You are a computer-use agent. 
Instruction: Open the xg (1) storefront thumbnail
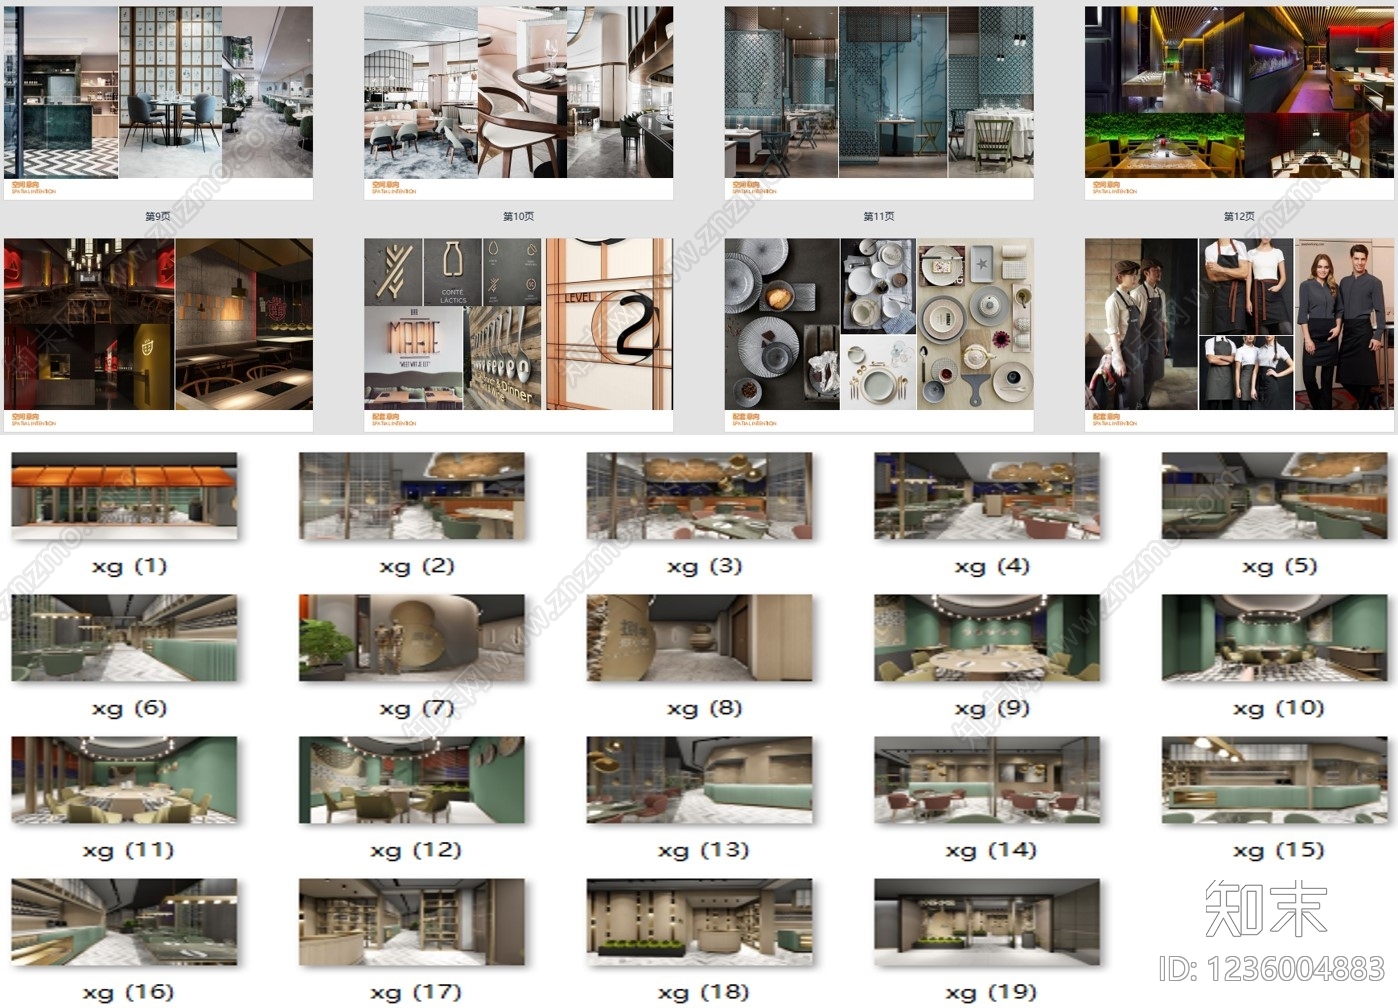[x=125, y=496]
